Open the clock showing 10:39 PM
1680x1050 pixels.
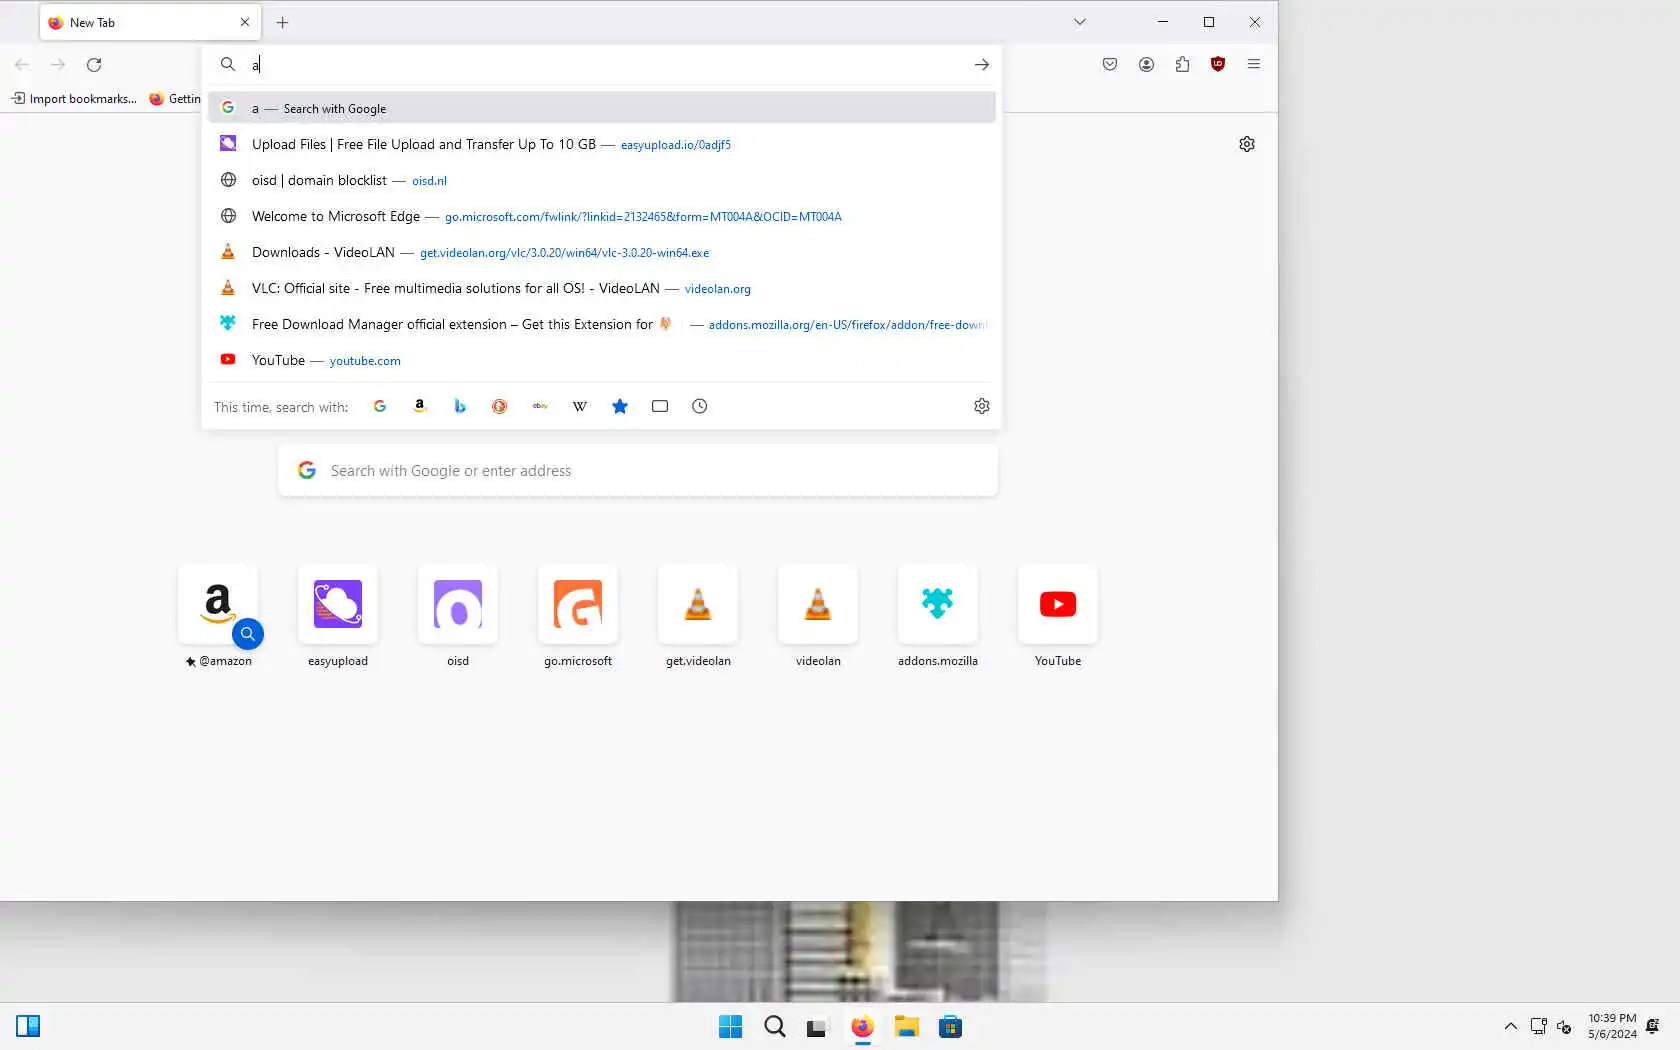(1612, 1026)
